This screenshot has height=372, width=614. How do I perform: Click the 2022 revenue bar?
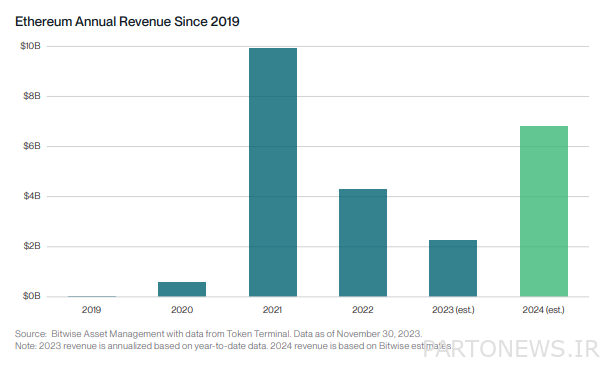pos(363,243)
